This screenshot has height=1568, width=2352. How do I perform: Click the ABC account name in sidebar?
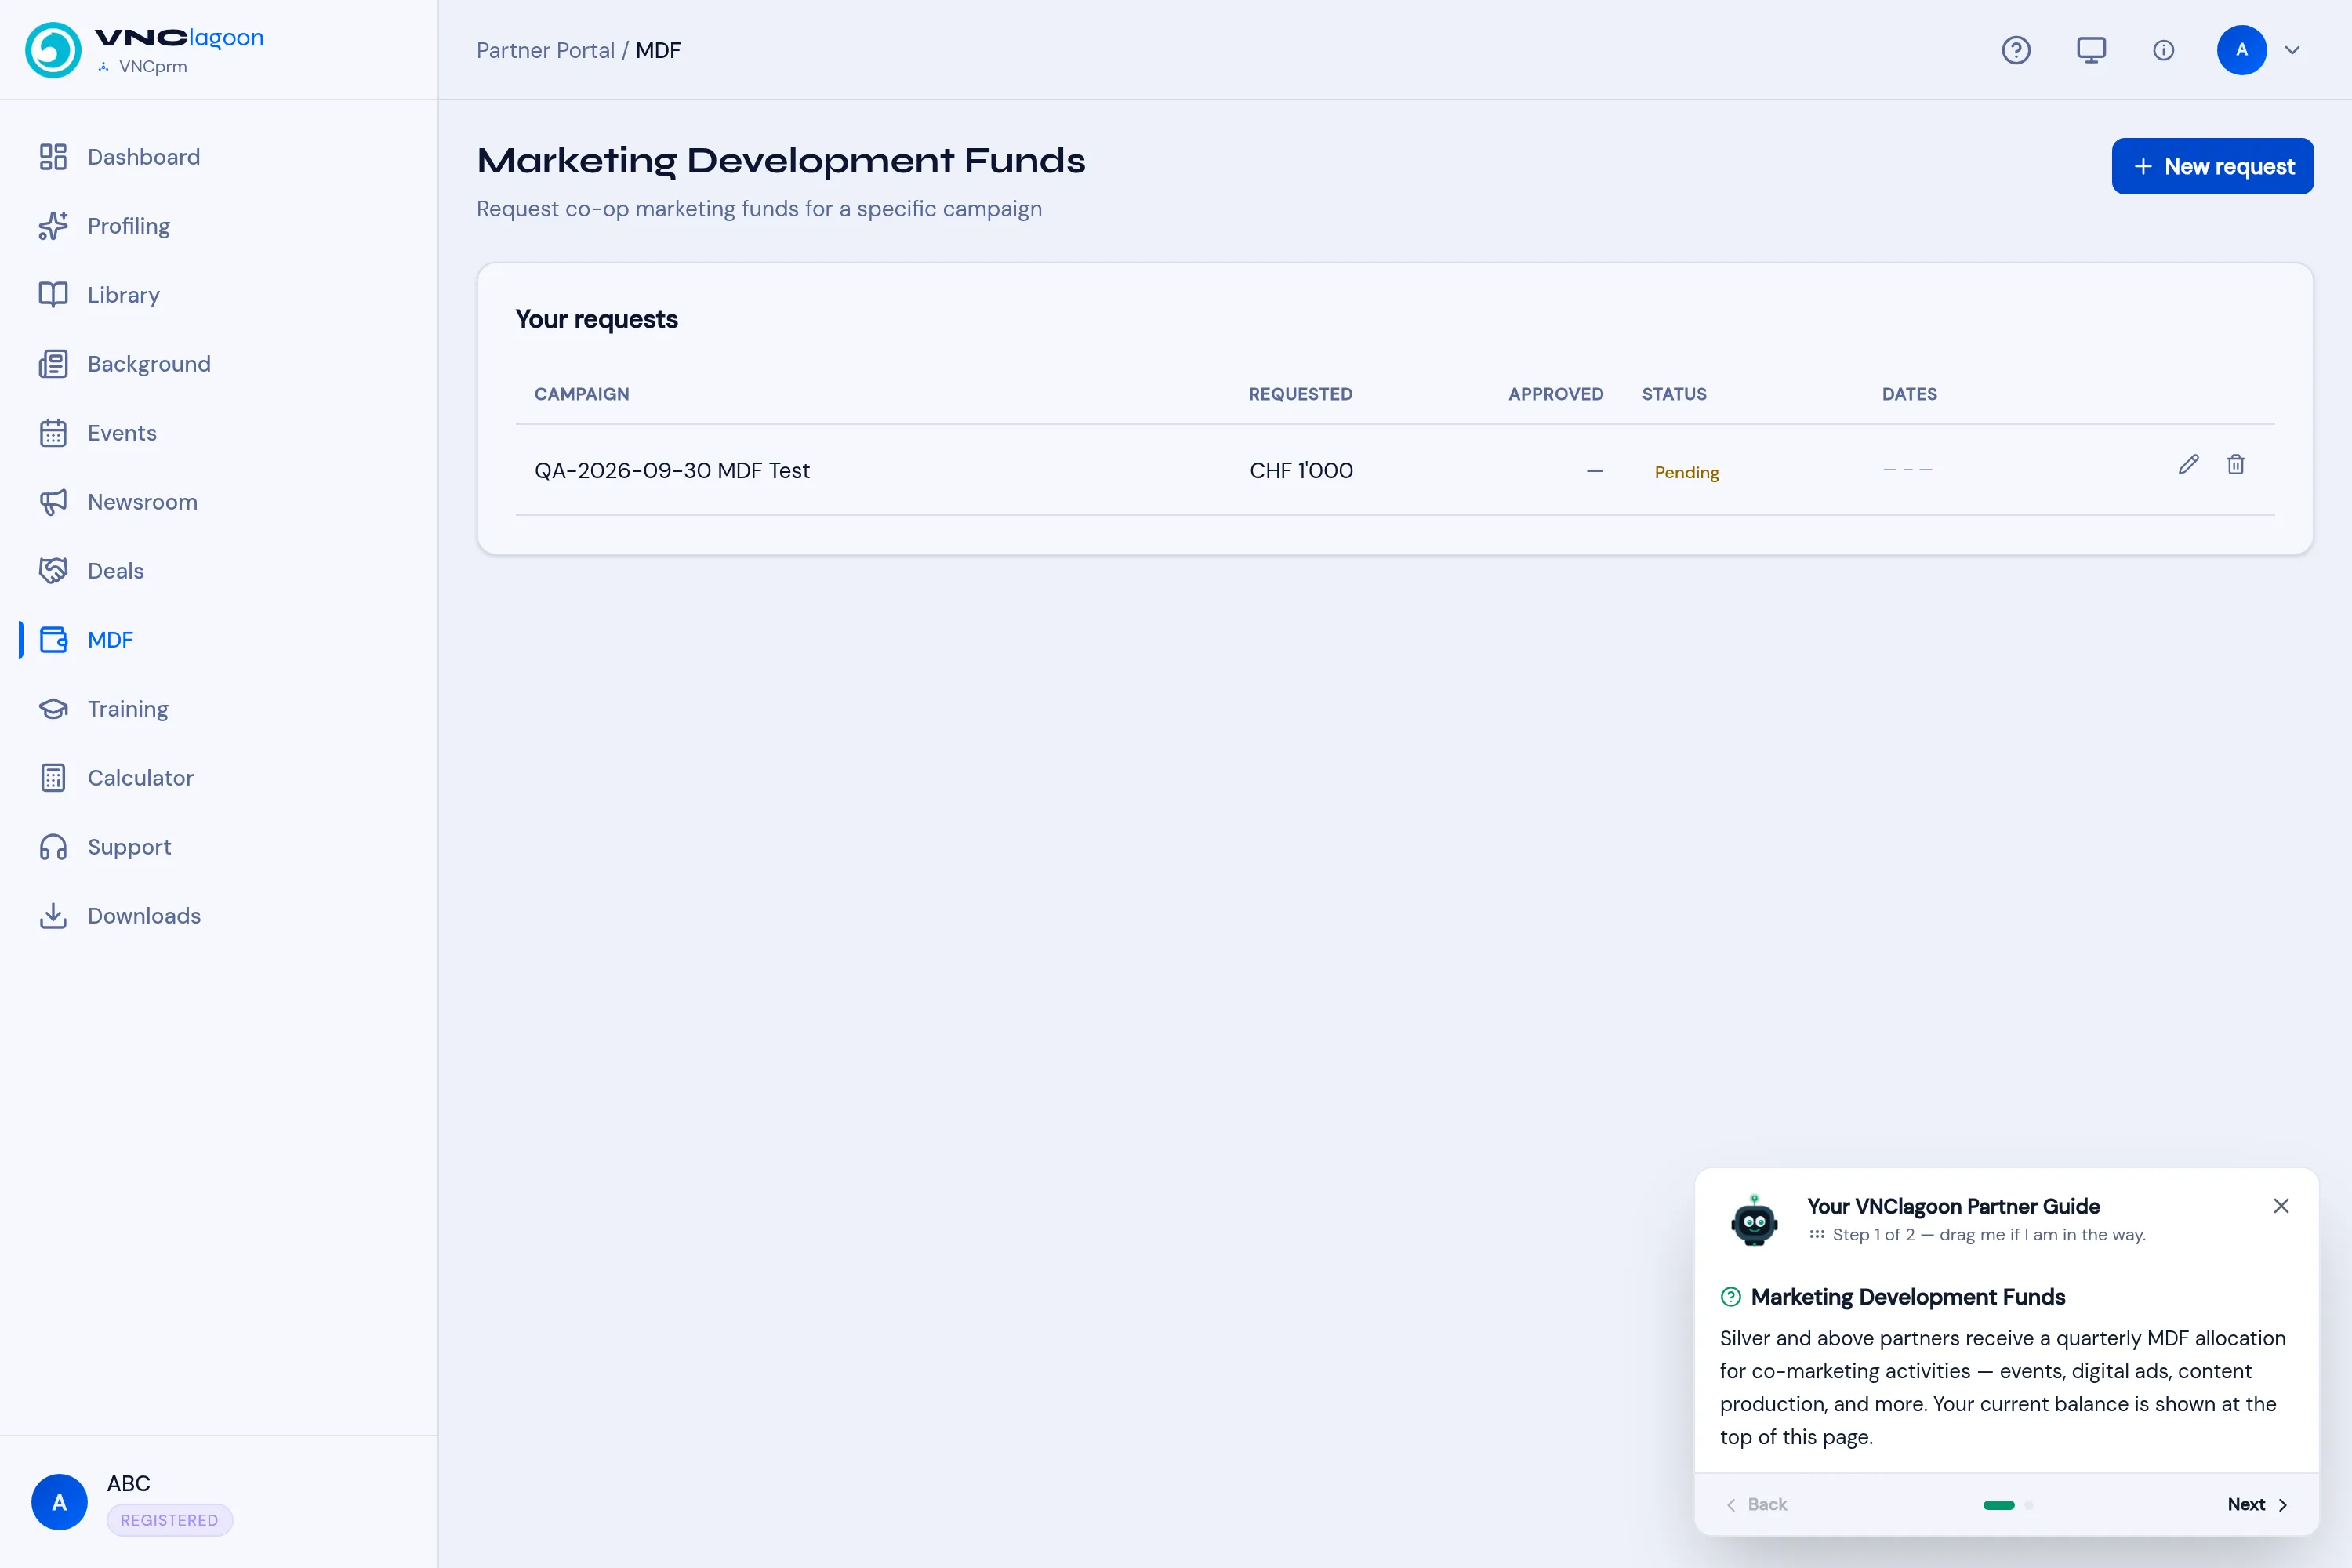[x=128, y=1483]
